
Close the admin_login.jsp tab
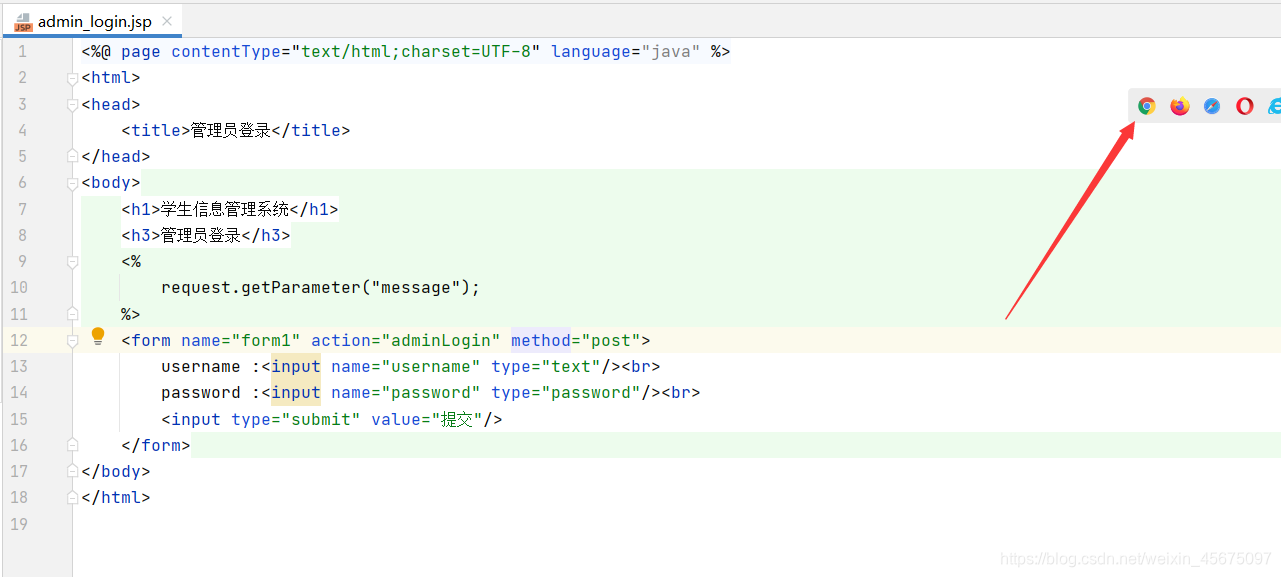click(x=167, y=21)
